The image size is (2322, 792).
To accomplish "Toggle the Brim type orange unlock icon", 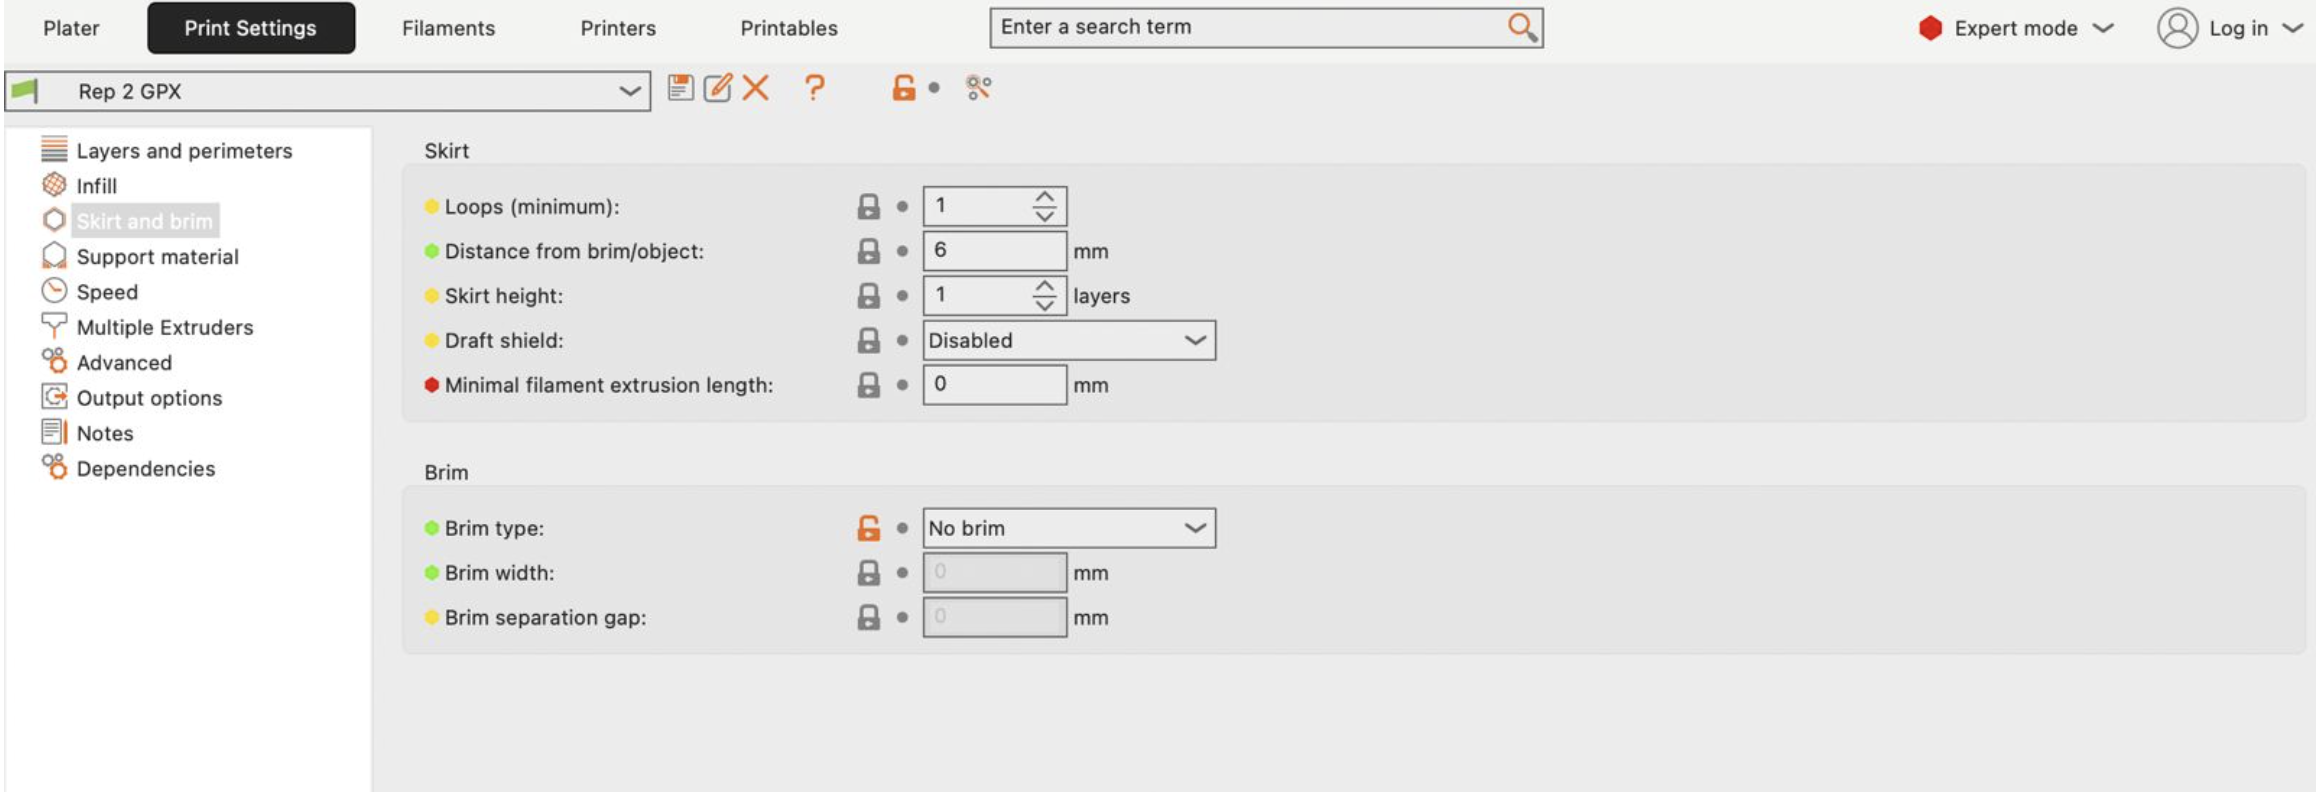I will pyautogui.click(x=868, y=528).
